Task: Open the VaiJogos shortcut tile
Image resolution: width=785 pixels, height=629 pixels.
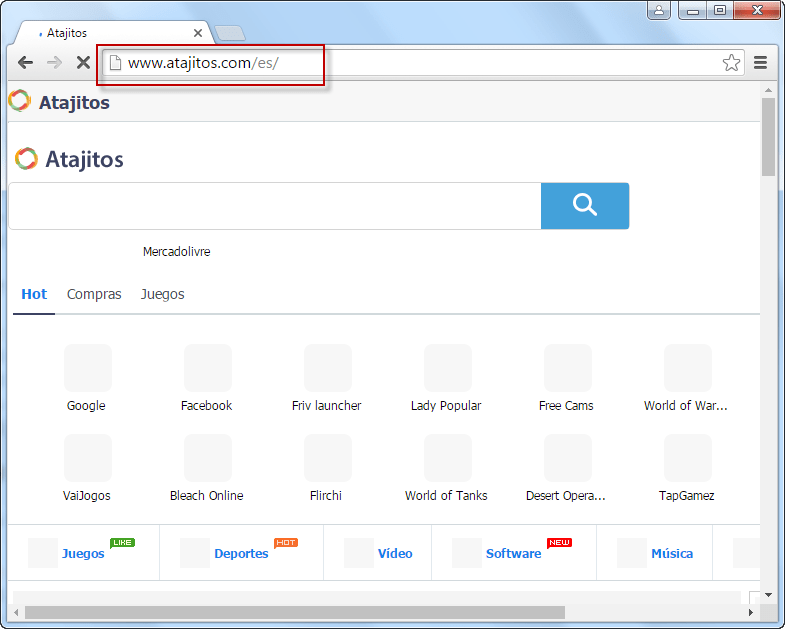Action: pos(88,468)
